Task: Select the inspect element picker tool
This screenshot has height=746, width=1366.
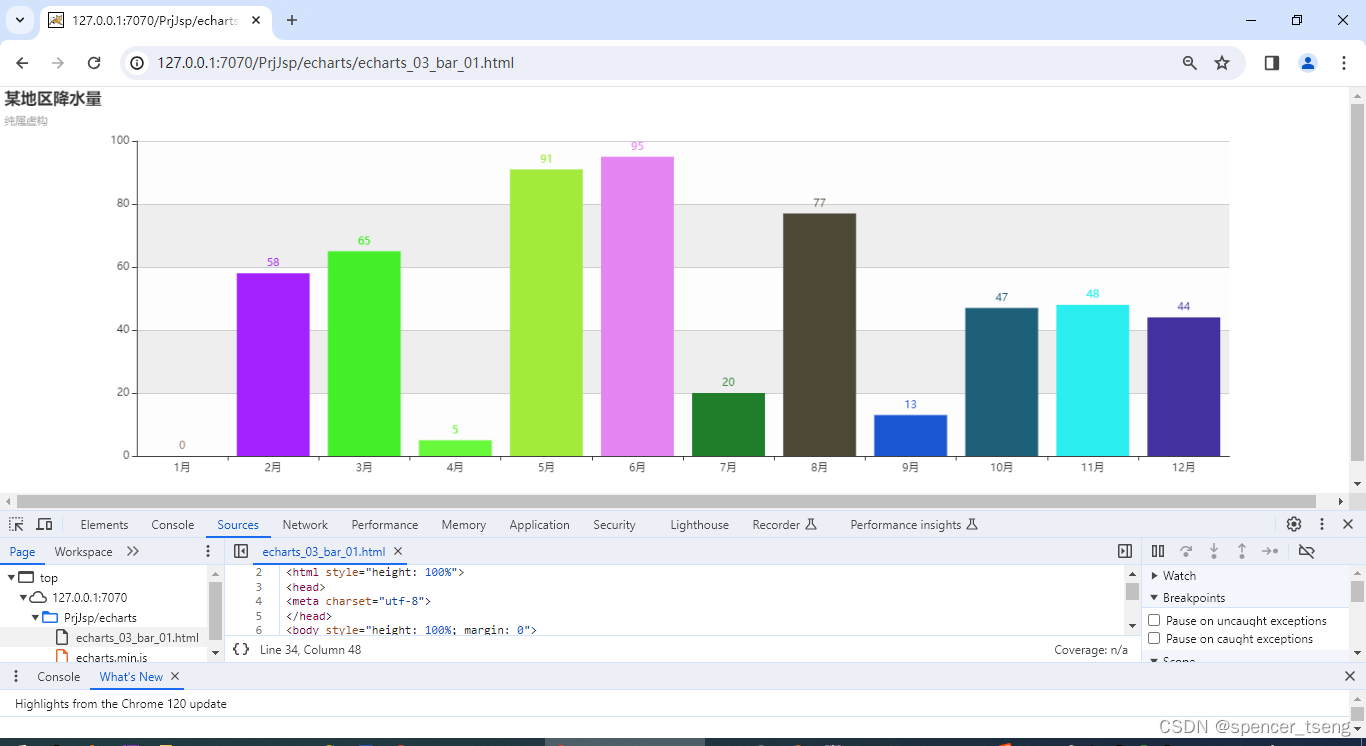Action: (16, 524)
